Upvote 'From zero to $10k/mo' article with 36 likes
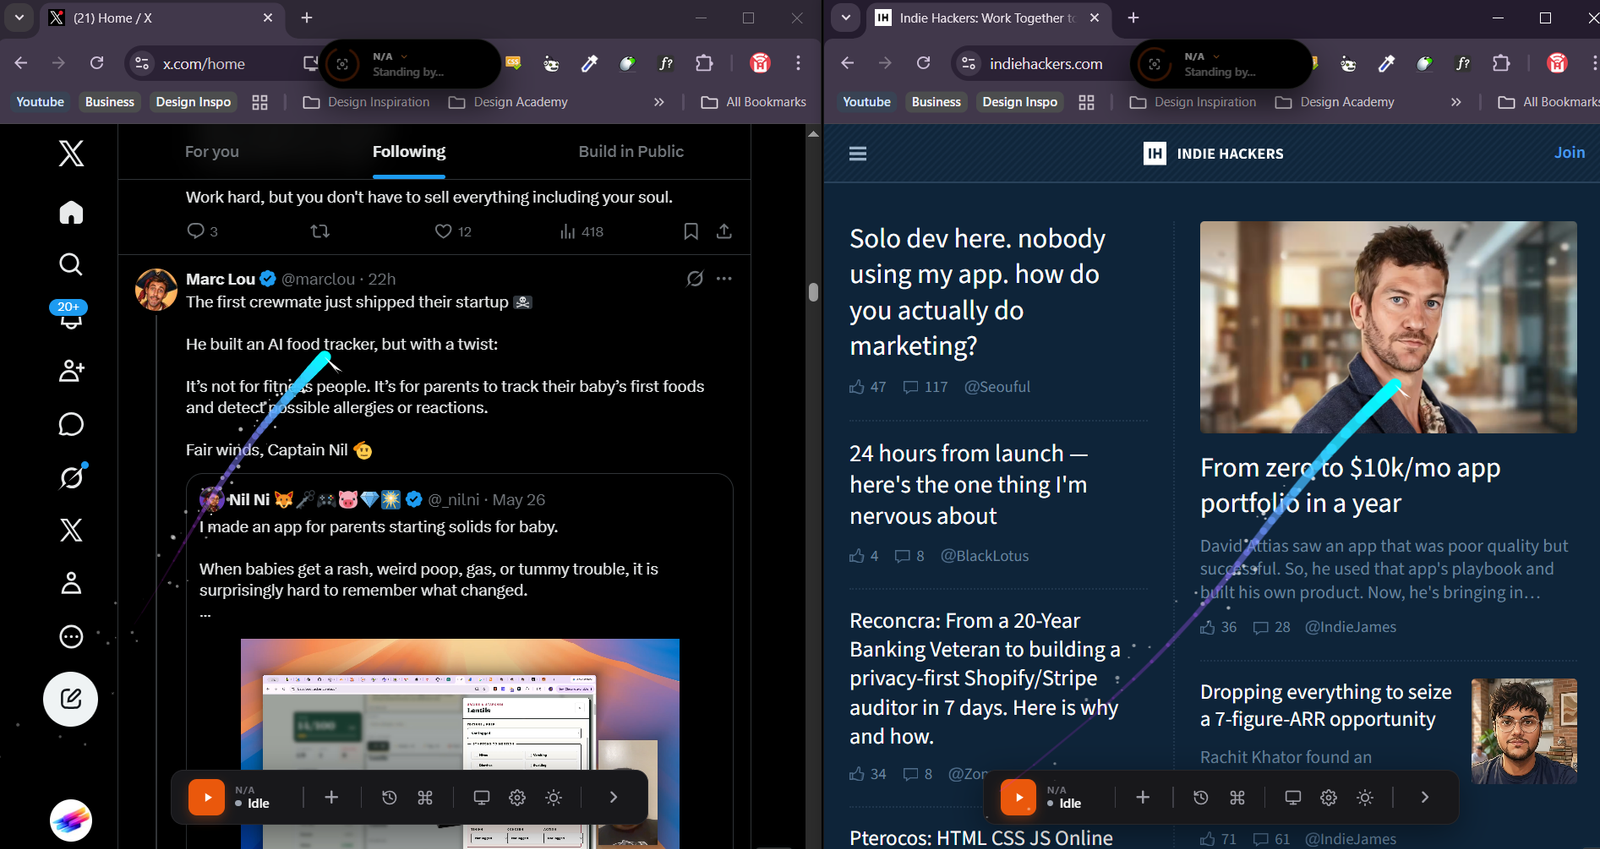Image resolution: width=1600 pixels, height=849 pixels. [x=1208, y=627]
